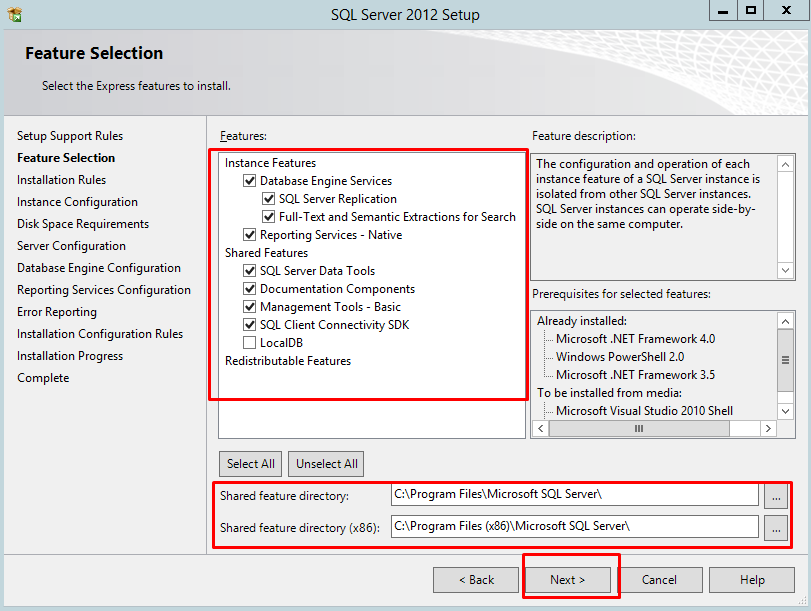Select Installation Progress step
This screenshot has width=811, height=611.
[70, 356]
